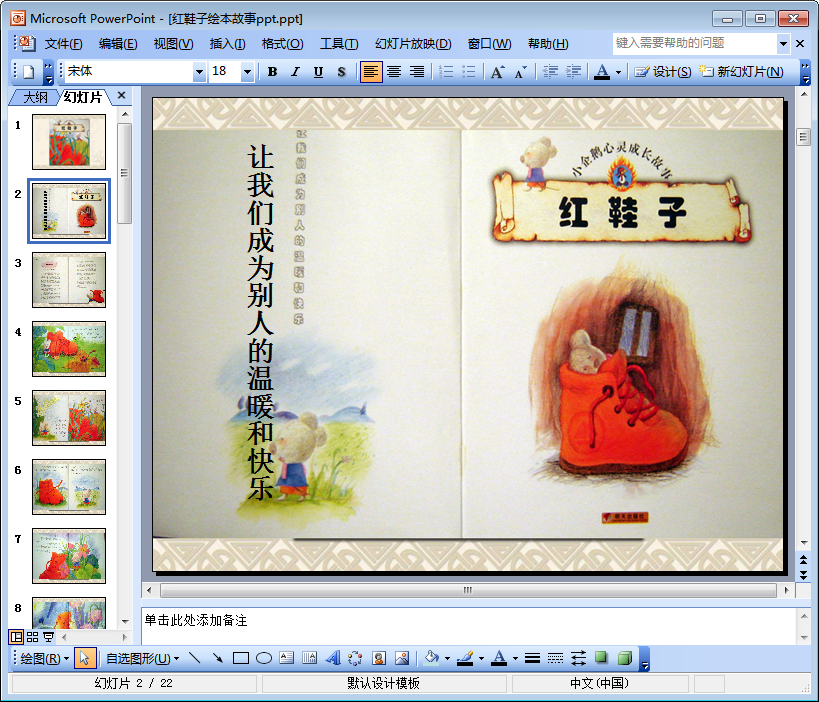Viewport: 819px width, 702px height.
Task: Open the Shadow Style options
Action: 601,658
